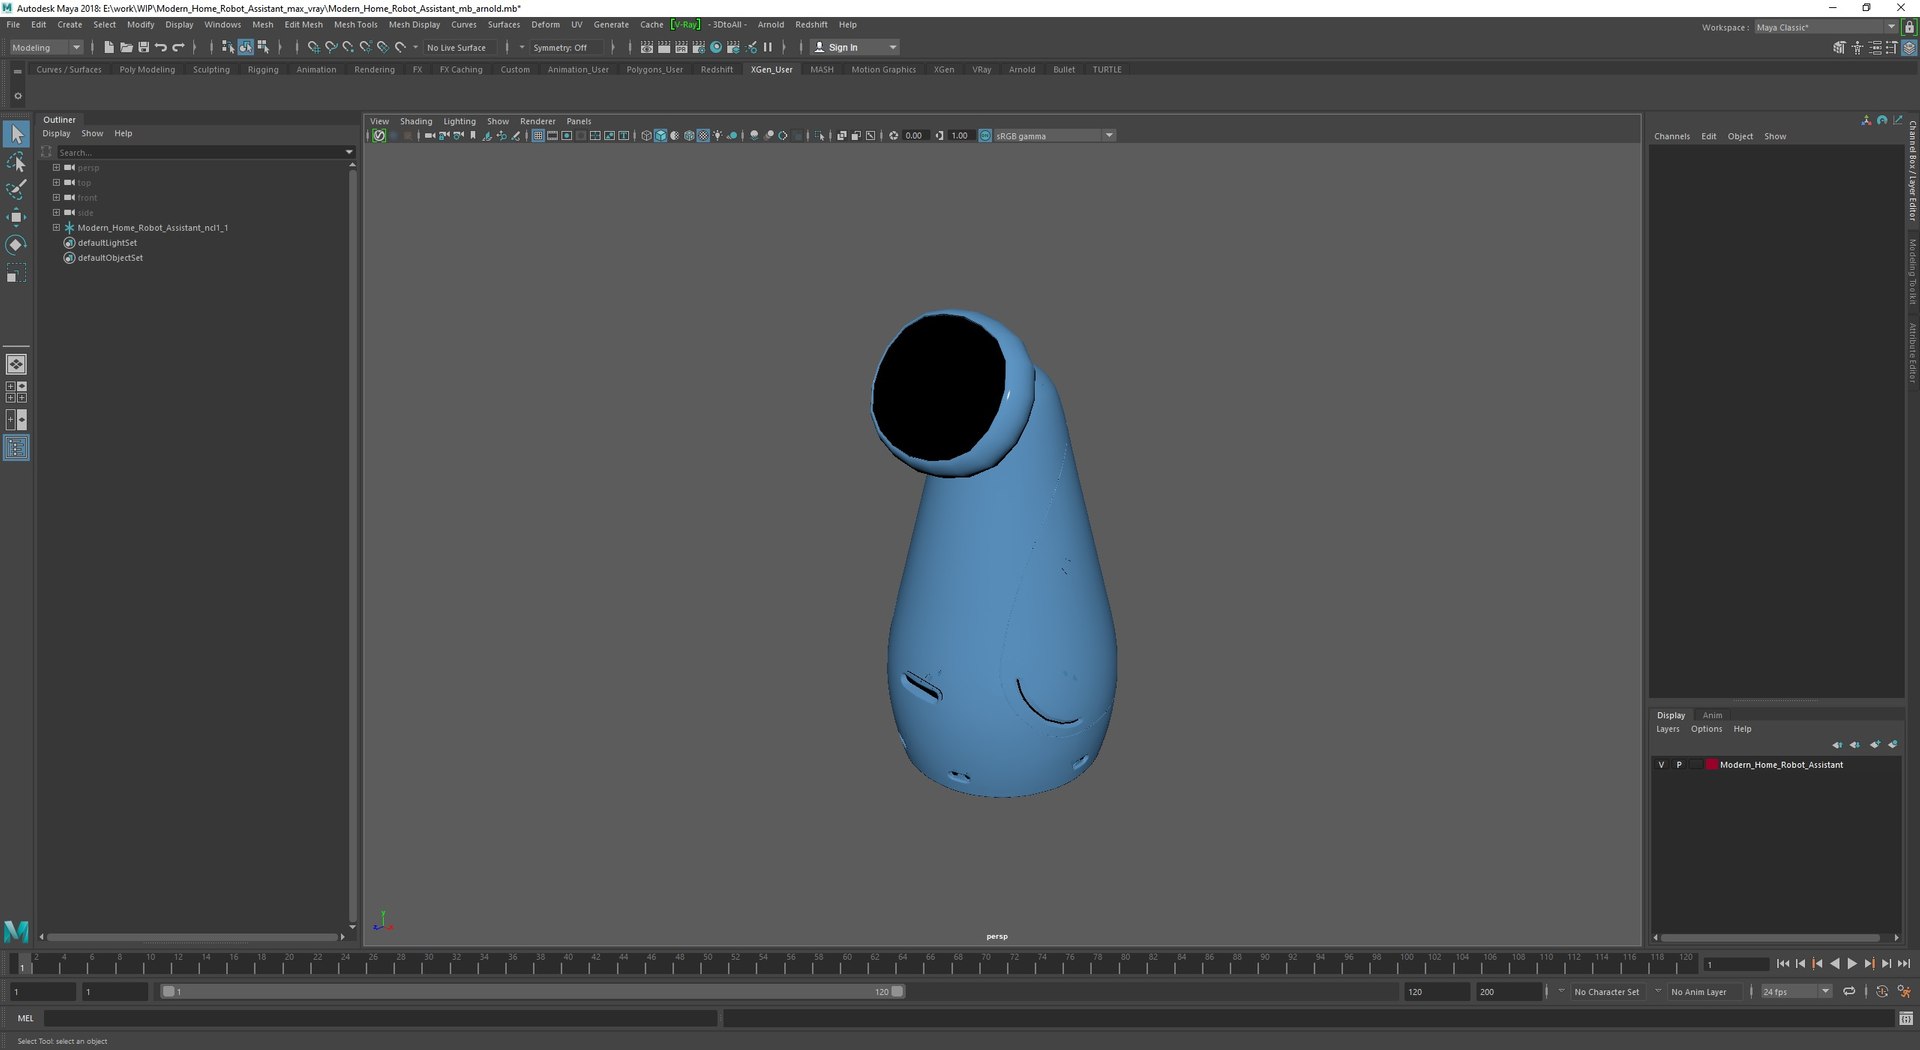Toggle layer visibility V for Modern_Home_Robot_Assistant

tap(1662, 765)
